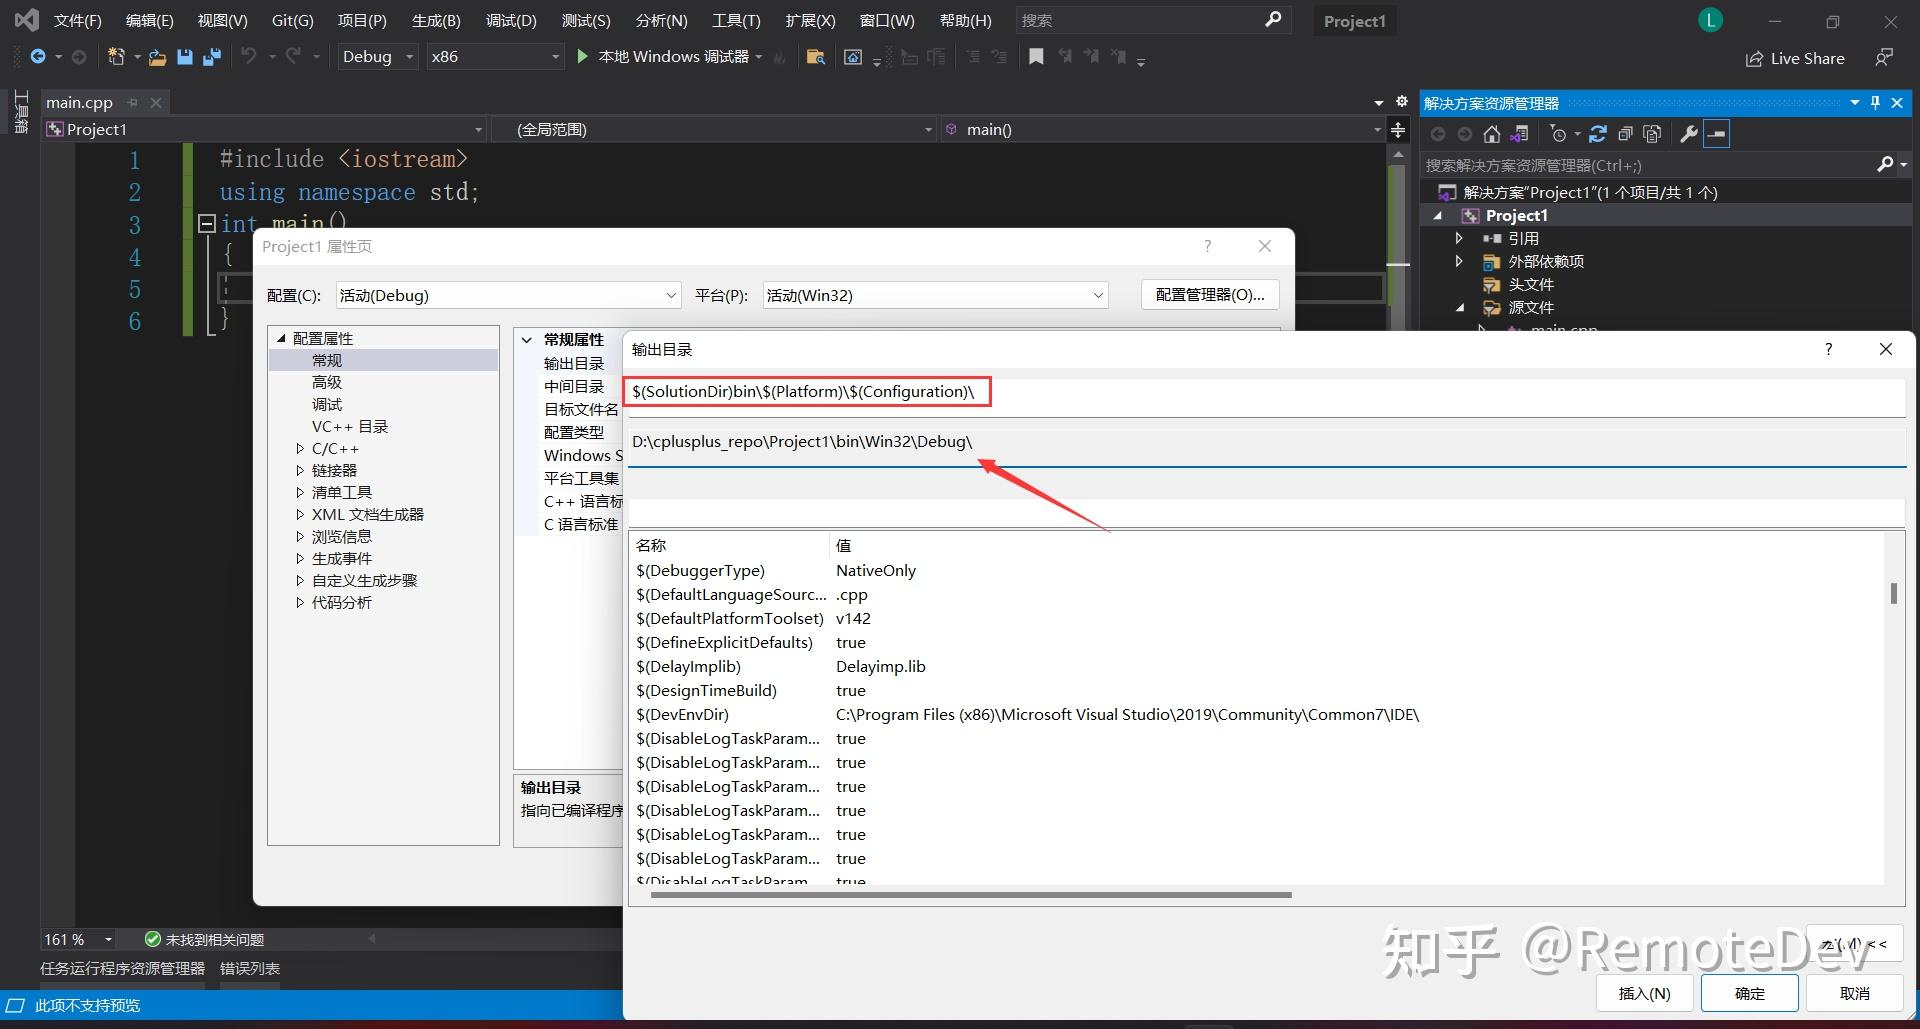
Task: Save all files using Save All icon
Action: (211, 57)
